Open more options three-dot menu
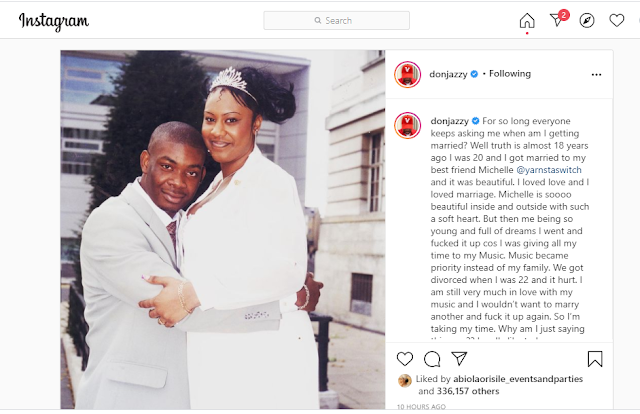This screenshot has height=414, width=640. coord(596,75)
